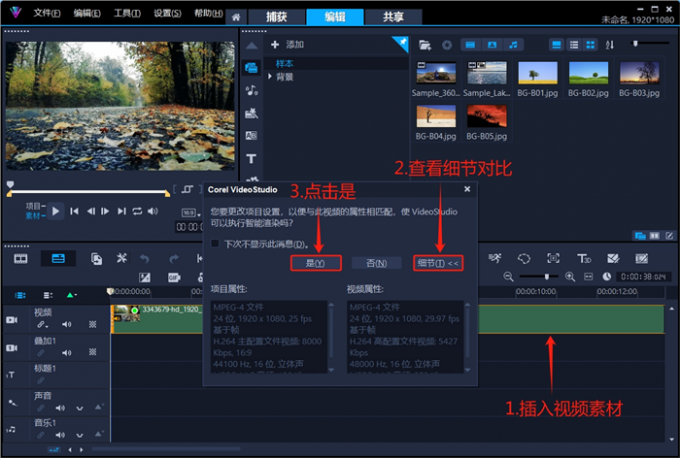Mute the 叠加1 track
Viewport: 680px width, 458px height.
[66, 353]
